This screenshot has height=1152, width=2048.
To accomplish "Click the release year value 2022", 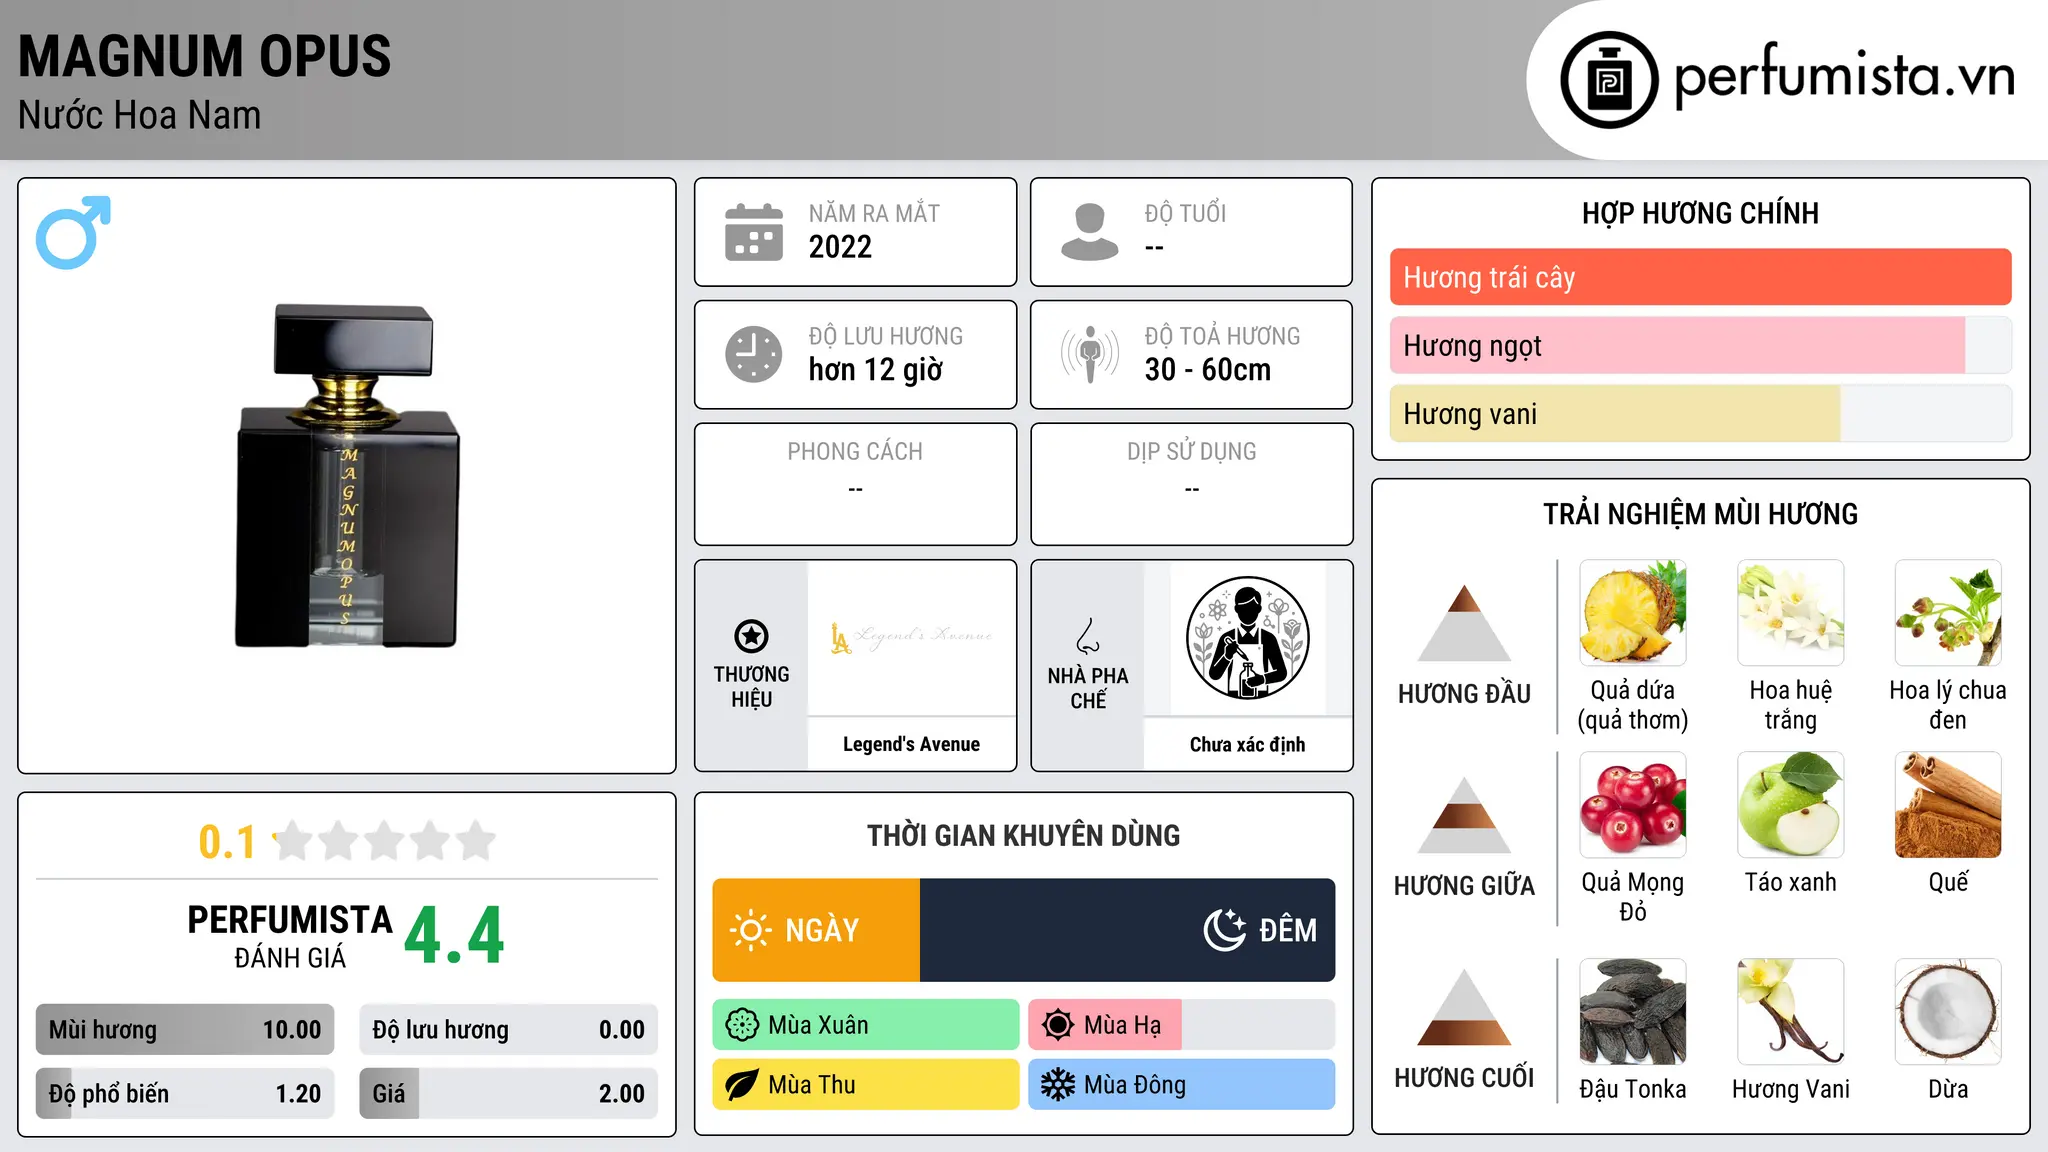I will (x=840, y=247).
